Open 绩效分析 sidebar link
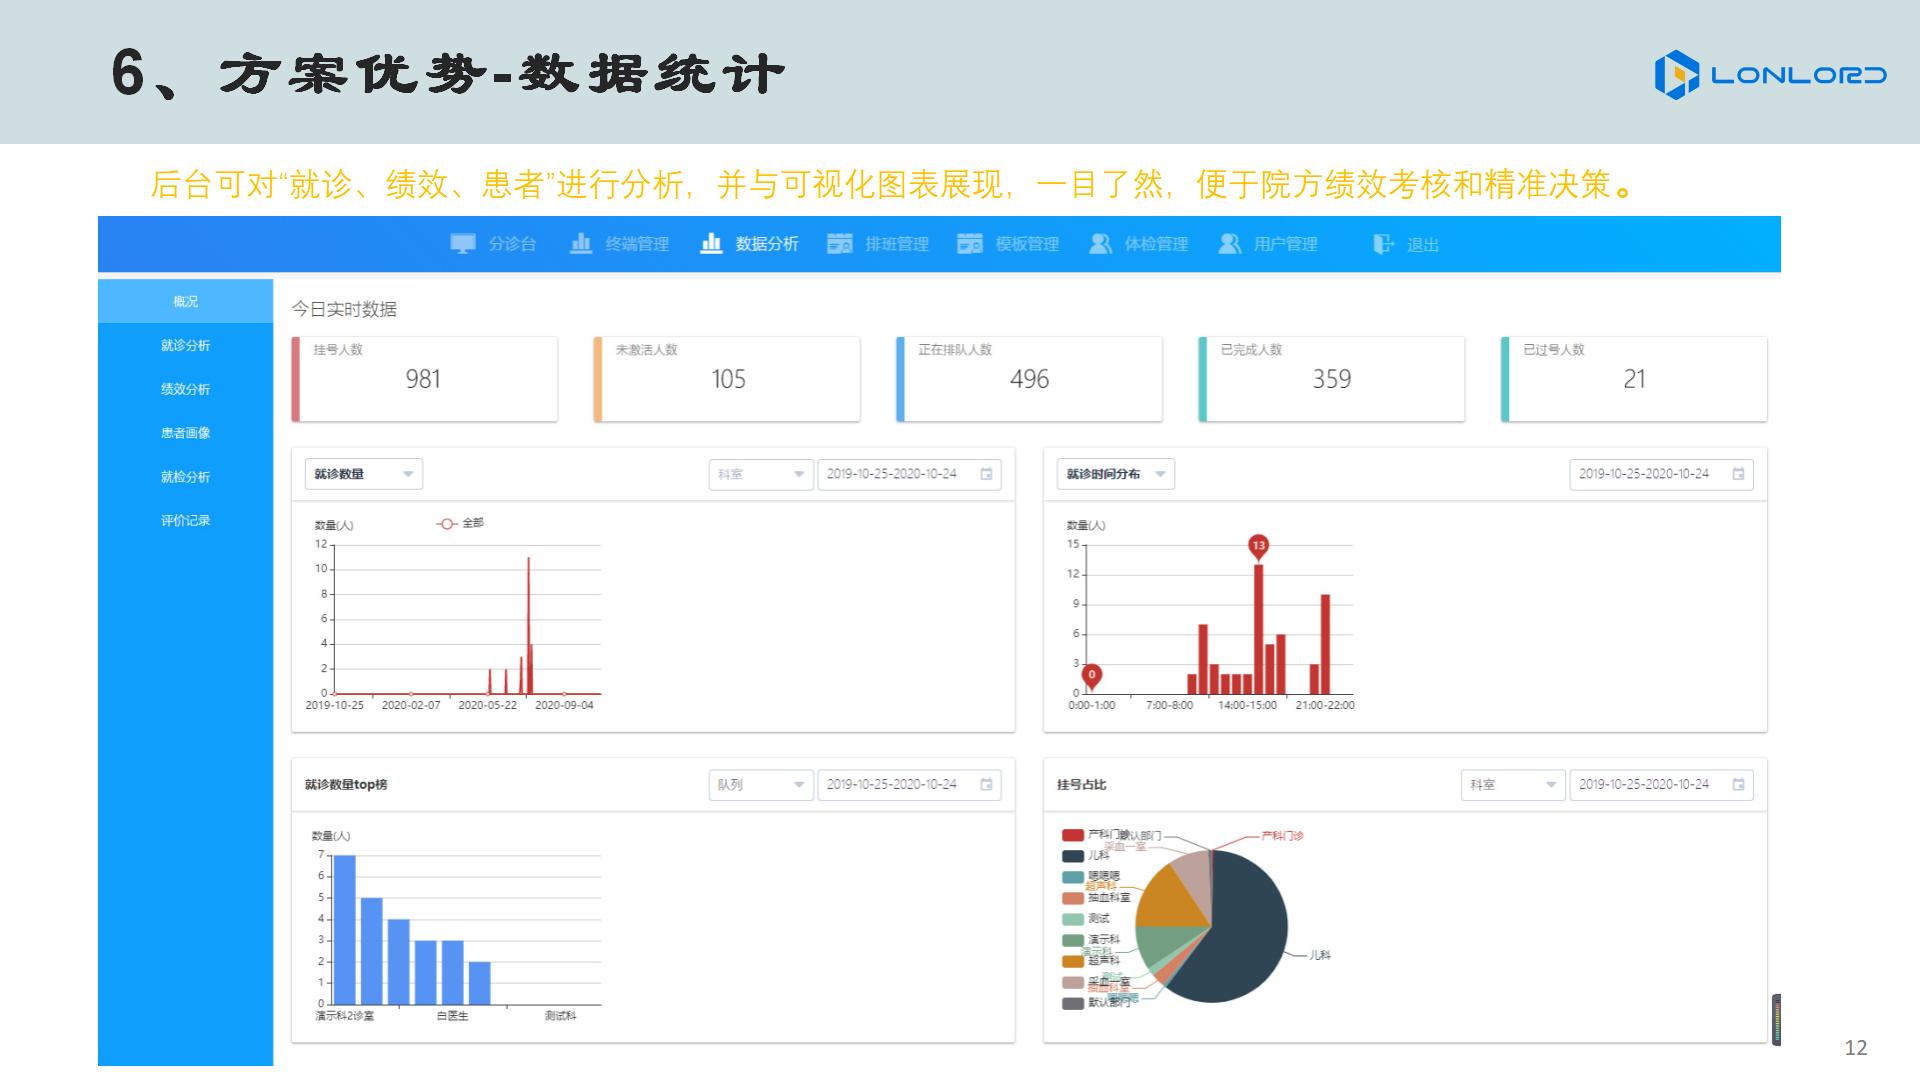 tap(185, 389)
